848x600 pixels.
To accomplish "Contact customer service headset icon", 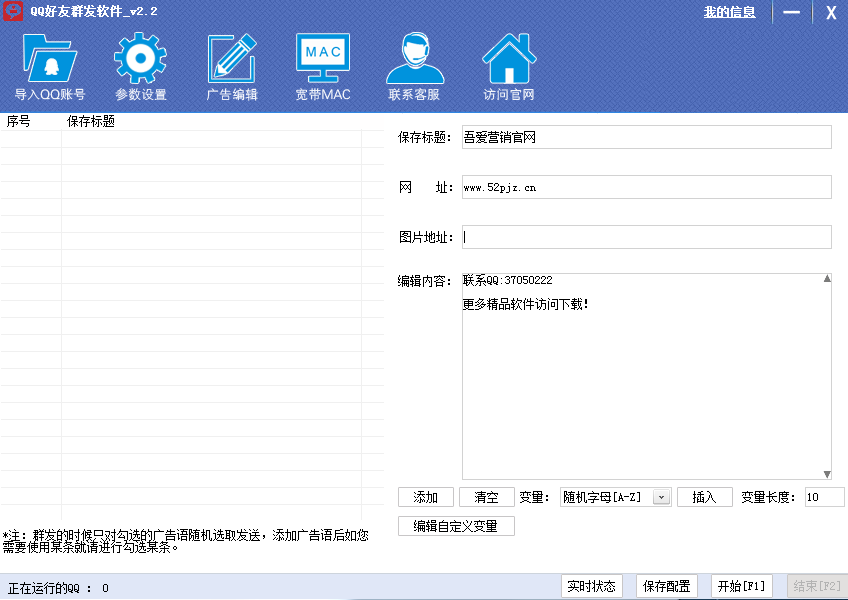I will 414,59.
